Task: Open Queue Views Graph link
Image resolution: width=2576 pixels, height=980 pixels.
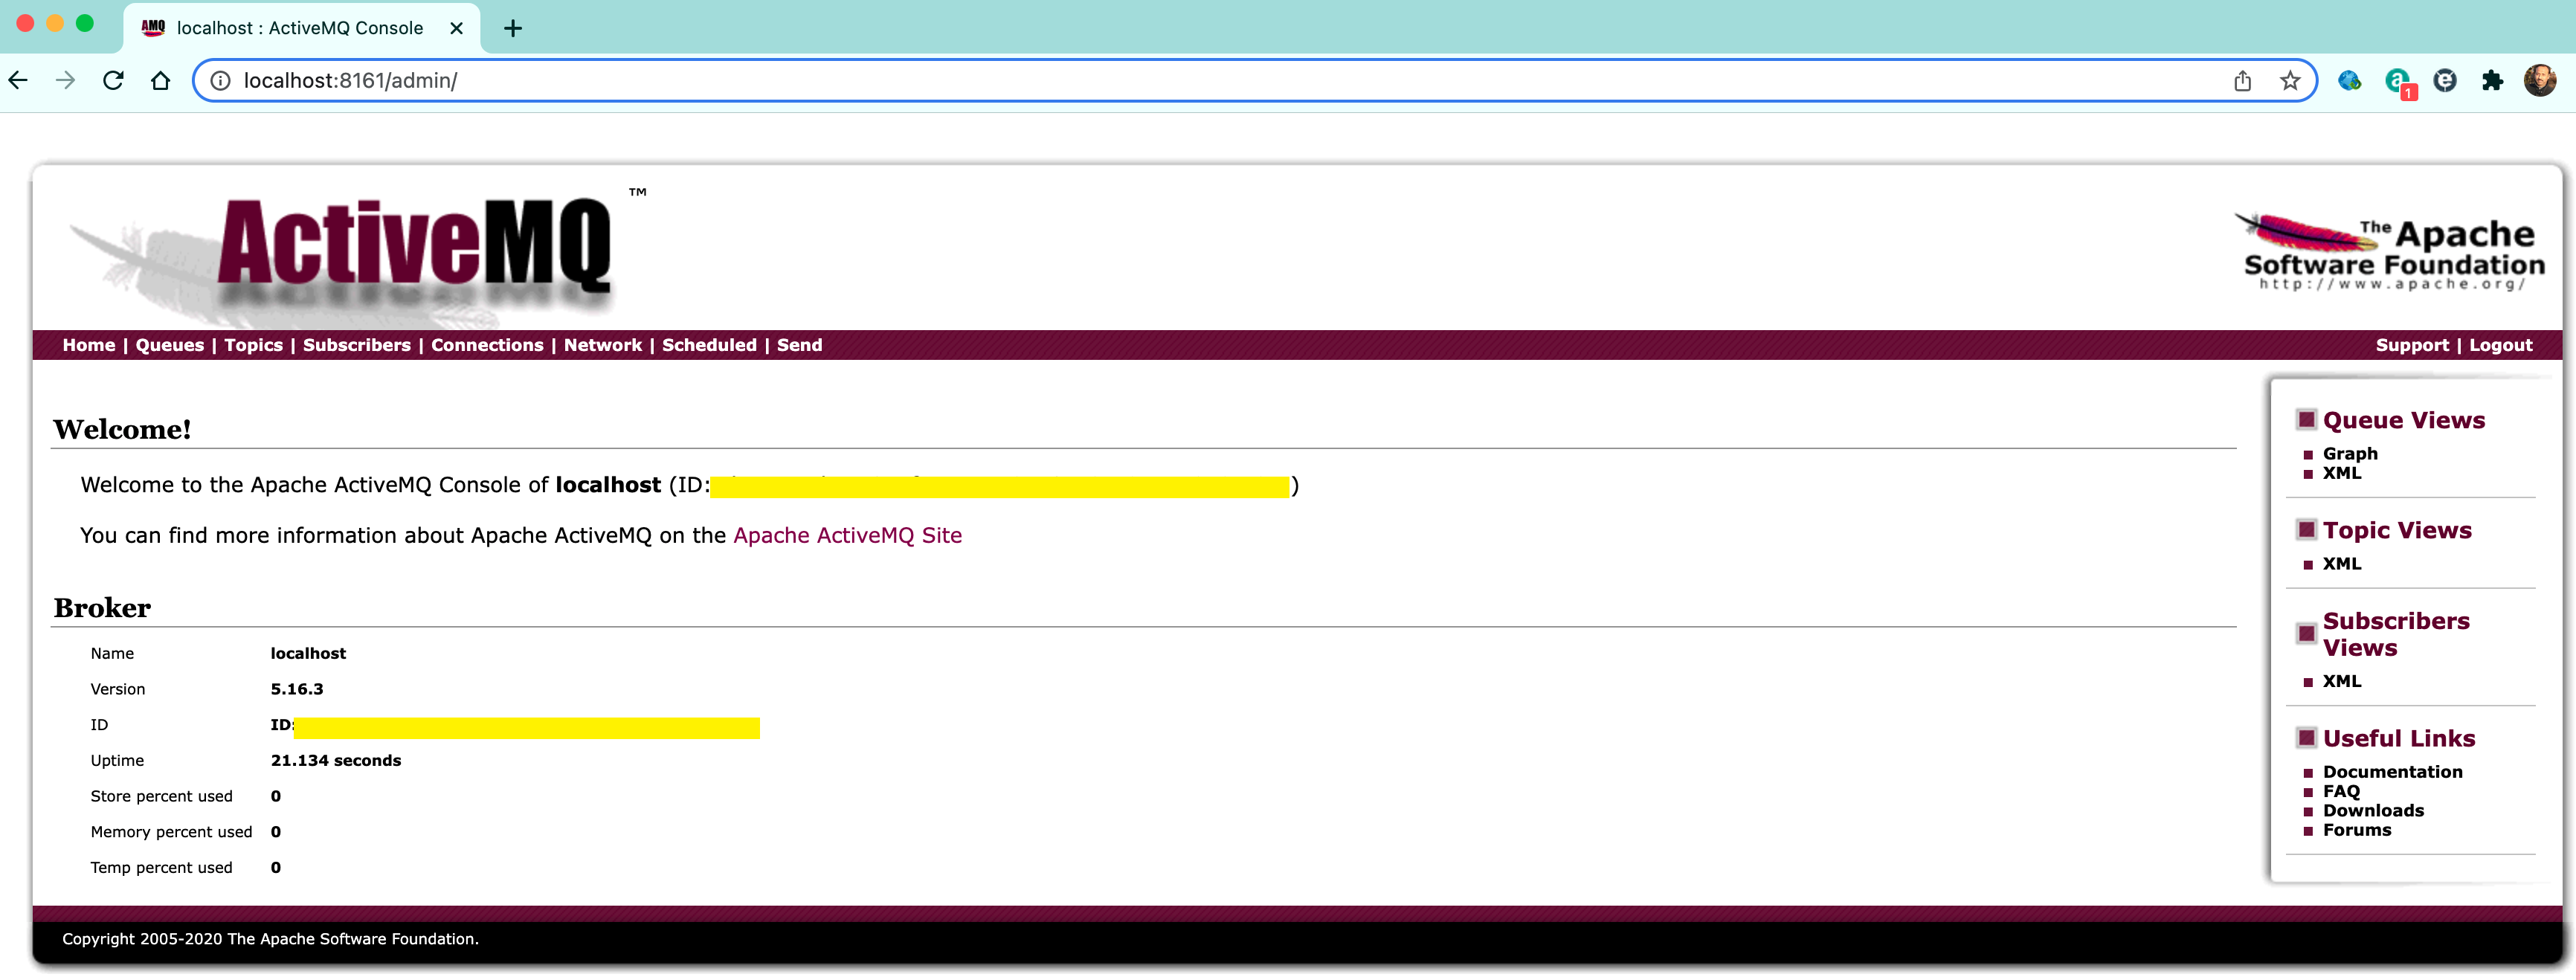Action: tap(2350, 454)
